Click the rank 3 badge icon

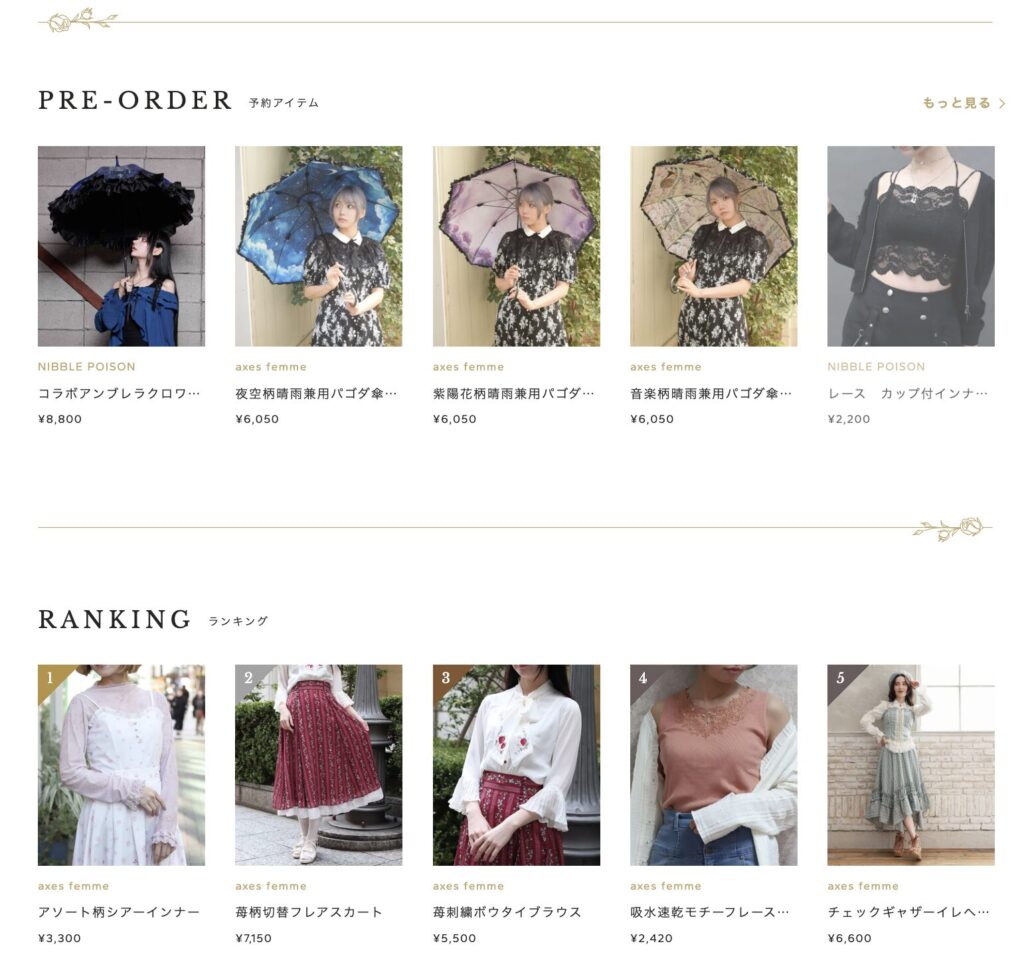(445, 677)
